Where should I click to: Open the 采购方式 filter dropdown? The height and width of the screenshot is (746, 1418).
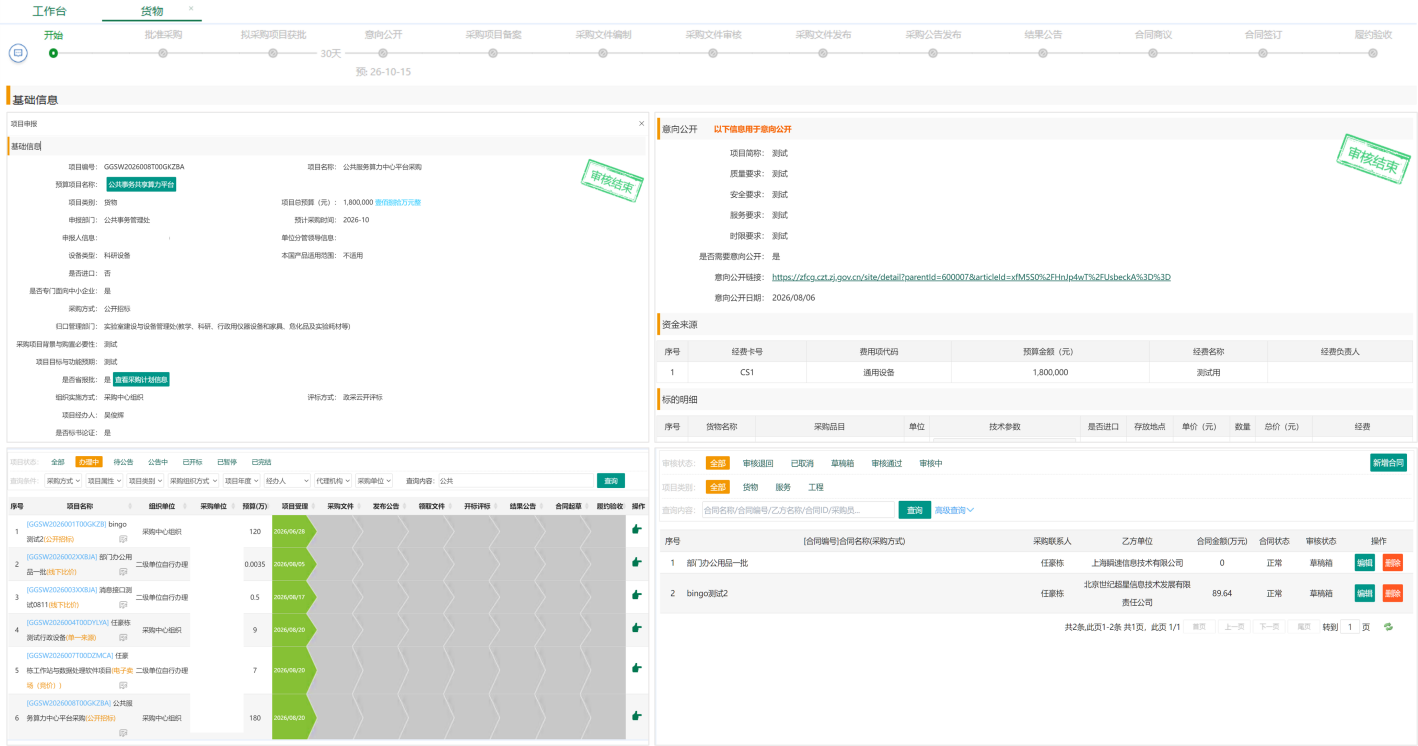[63, 481]
